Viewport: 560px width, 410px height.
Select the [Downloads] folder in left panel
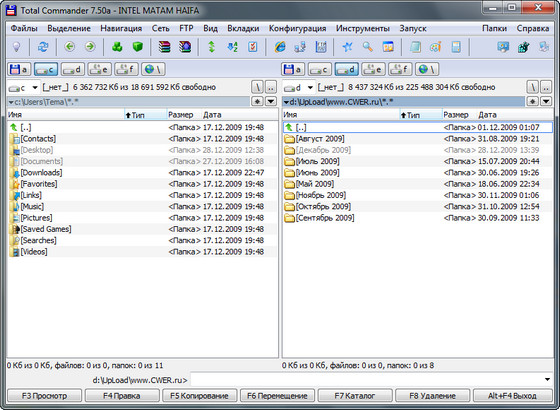pyautogui.click(x=41, y=172)
